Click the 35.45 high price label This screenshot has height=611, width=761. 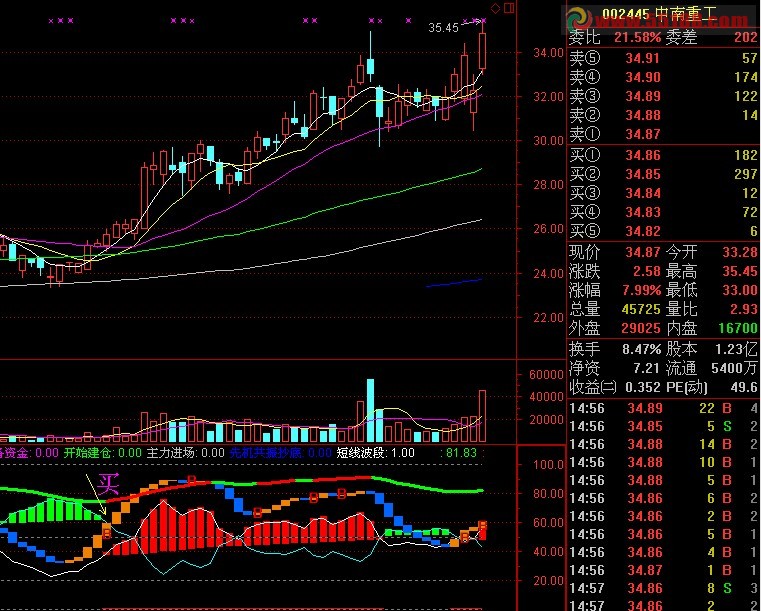click(443, 28)
